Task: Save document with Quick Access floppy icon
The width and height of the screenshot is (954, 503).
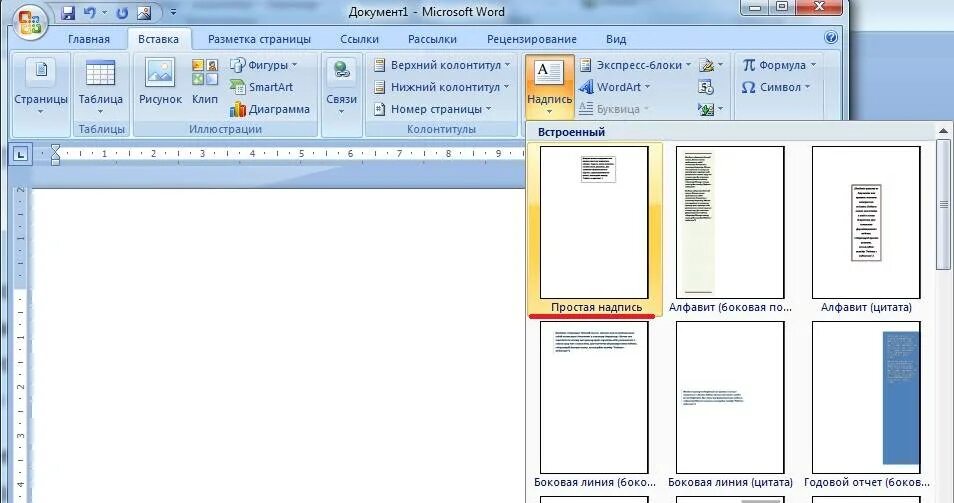Action: coord(68,12)
